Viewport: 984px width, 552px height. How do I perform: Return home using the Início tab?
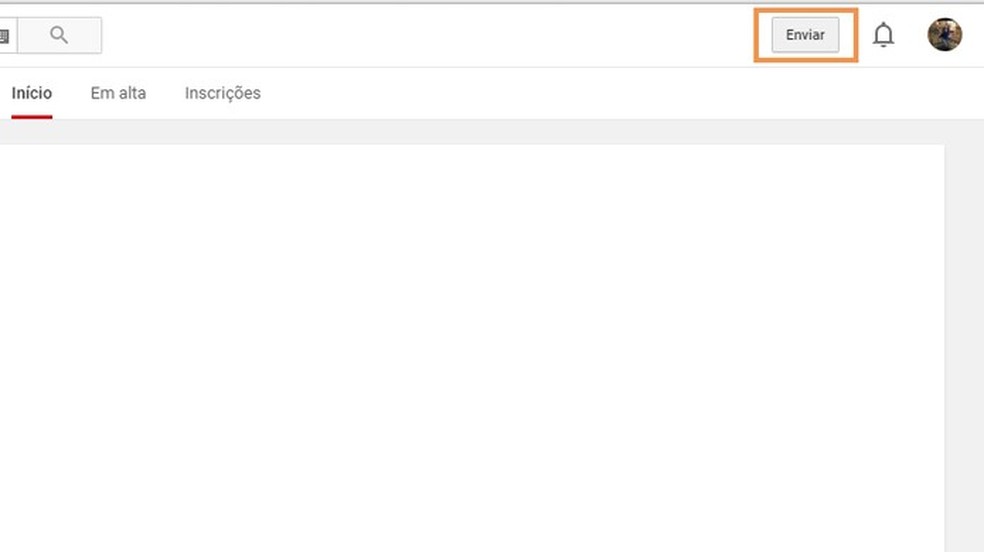[x=32, y=93]
